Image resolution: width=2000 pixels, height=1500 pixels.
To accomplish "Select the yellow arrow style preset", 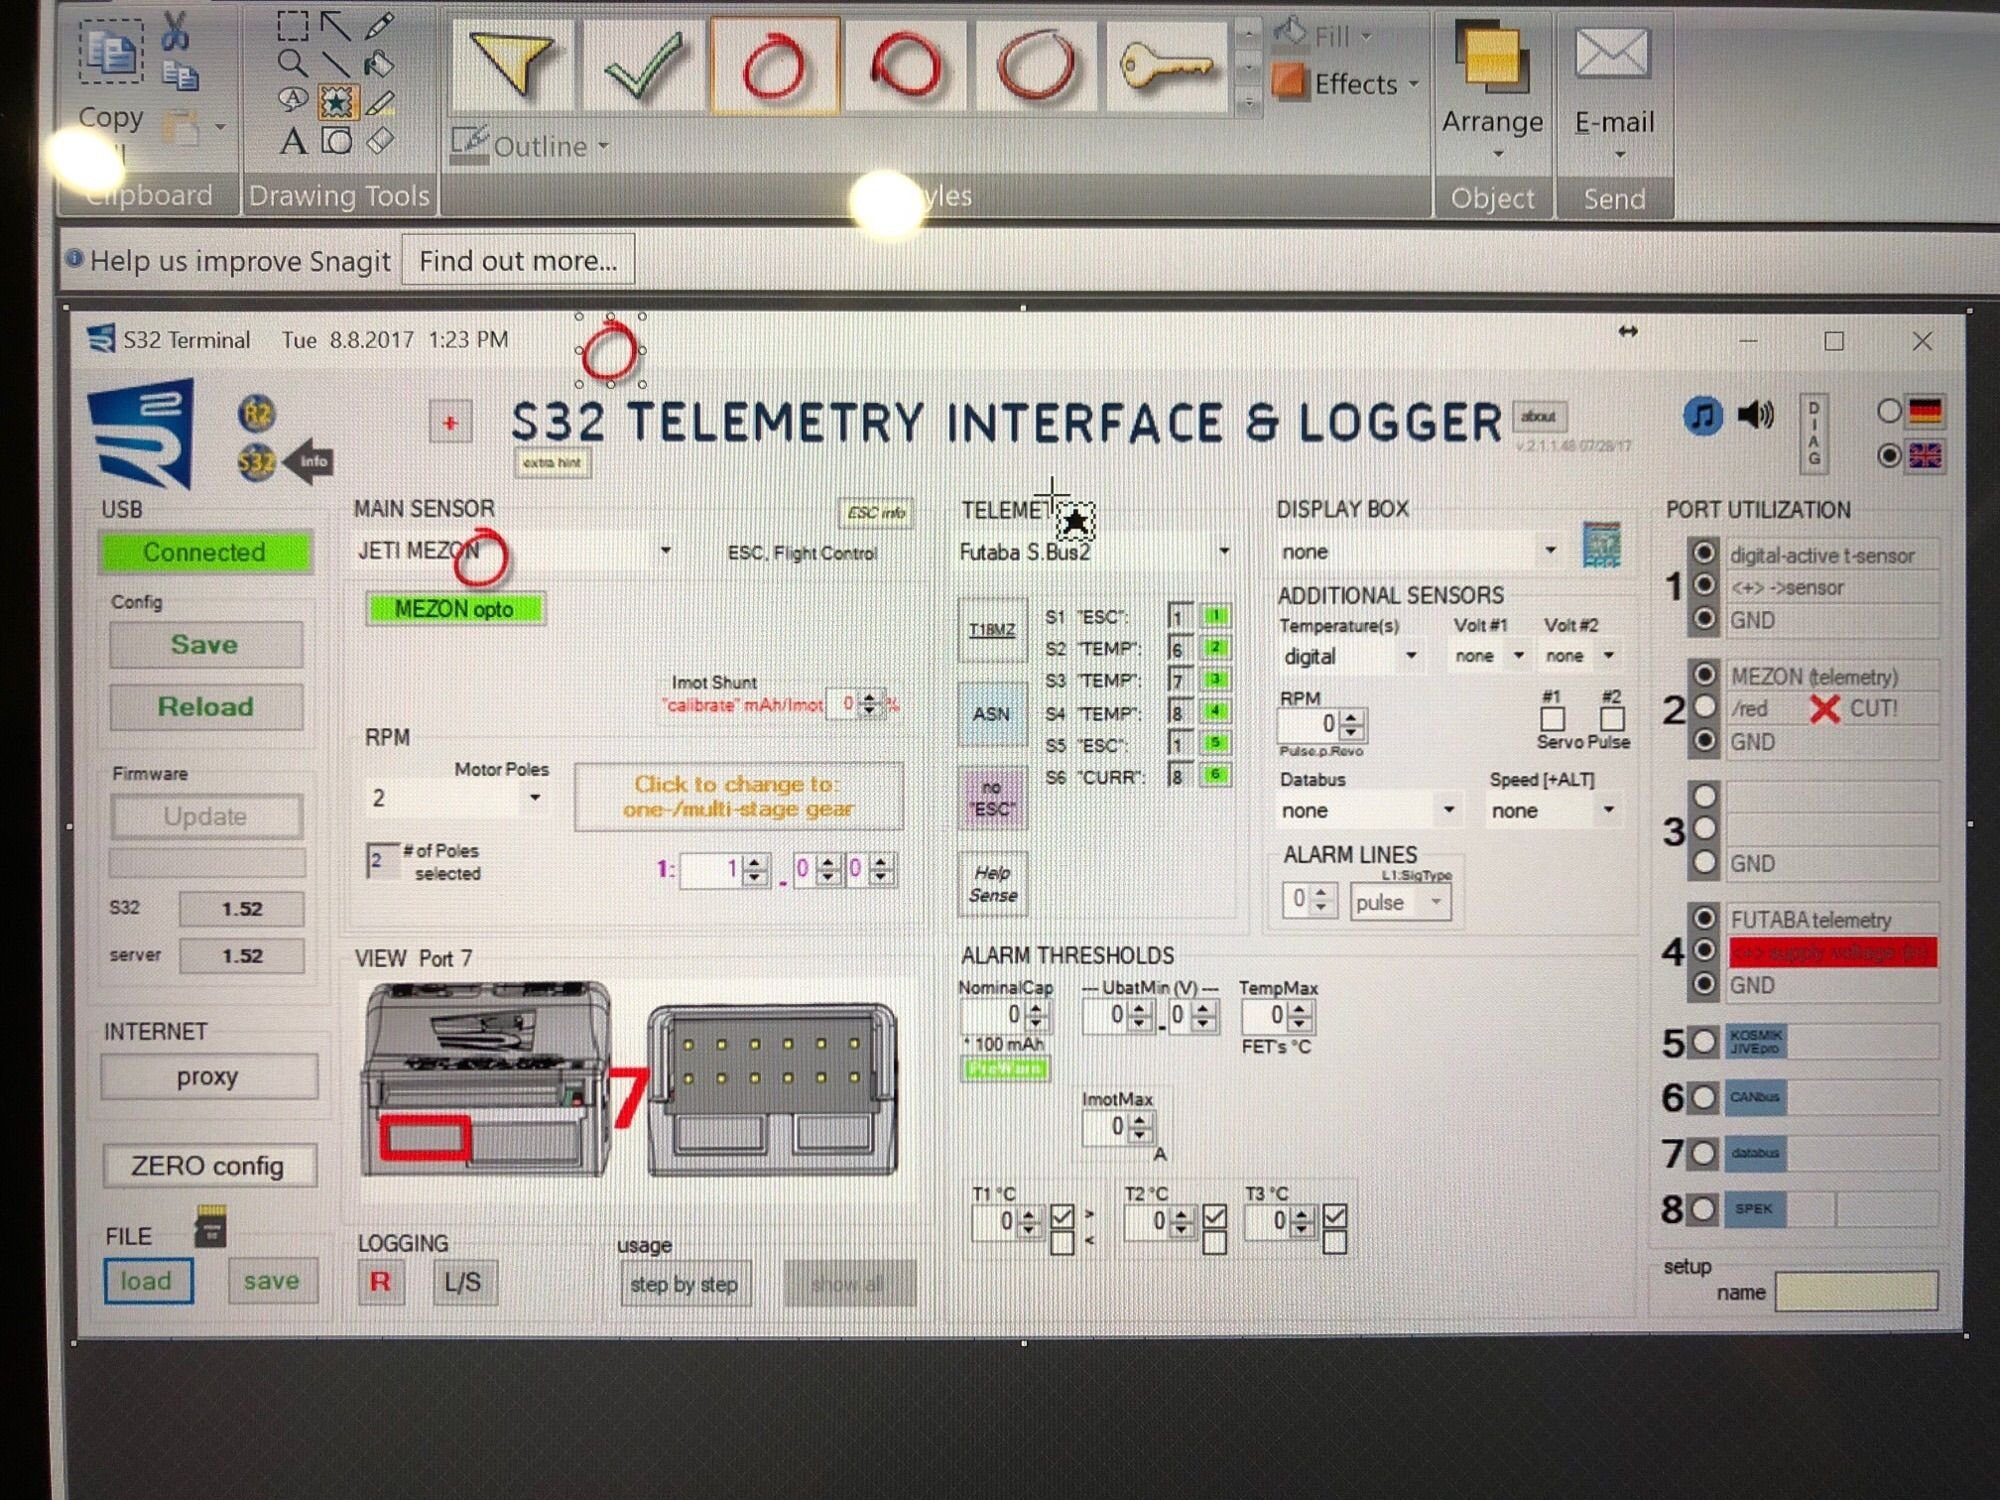I will click(x=512, y=65).
